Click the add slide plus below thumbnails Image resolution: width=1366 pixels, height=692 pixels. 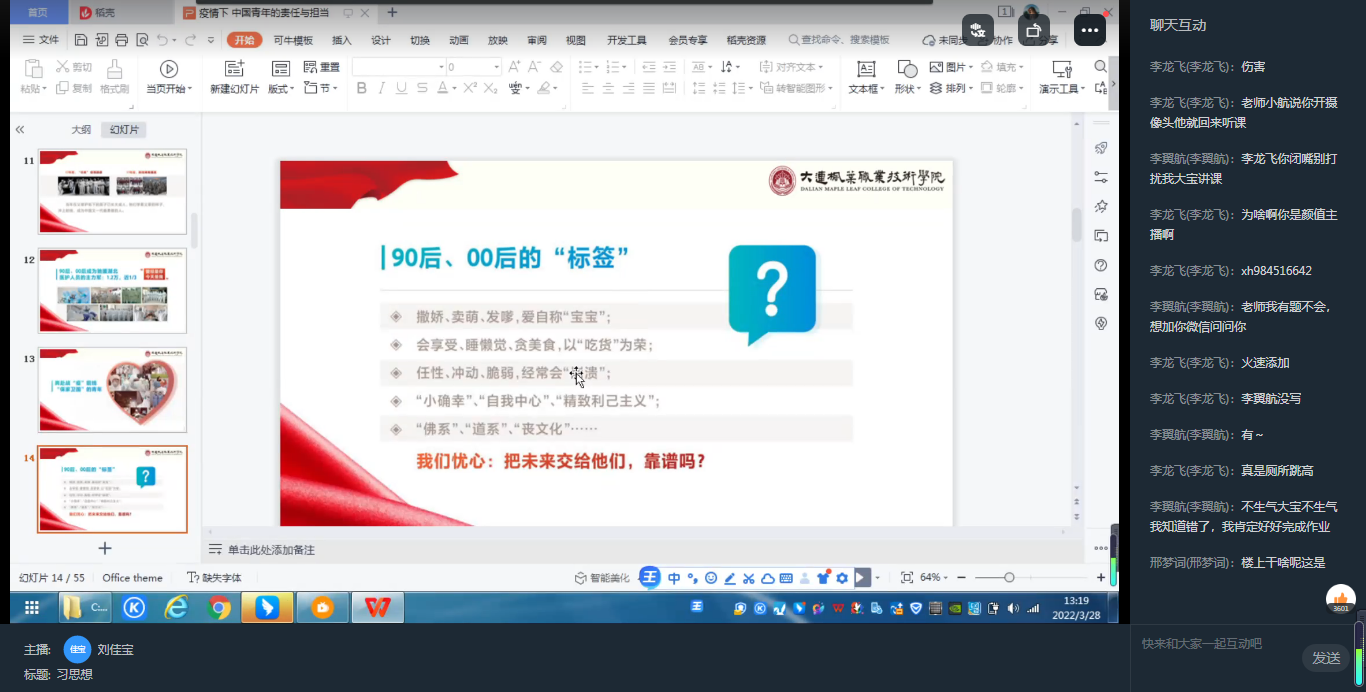pyautogui.click(x=105, y=548)
